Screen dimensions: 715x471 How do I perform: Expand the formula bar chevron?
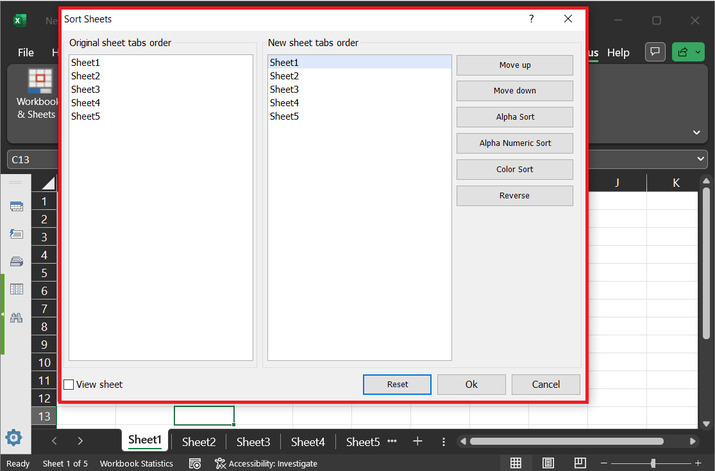coord(700,159)
